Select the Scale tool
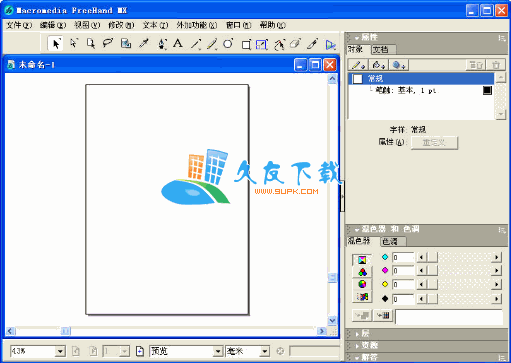511x363 pixels. (x=262, y=44)
